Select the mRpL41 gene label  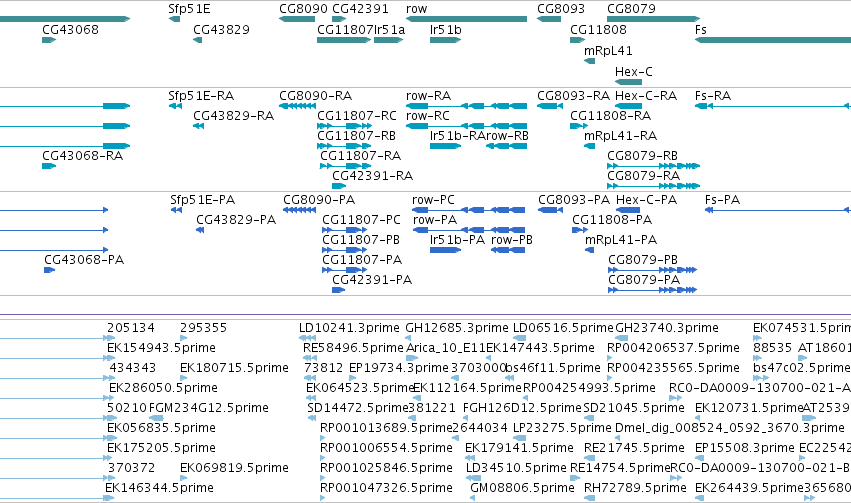click(608, 51)
